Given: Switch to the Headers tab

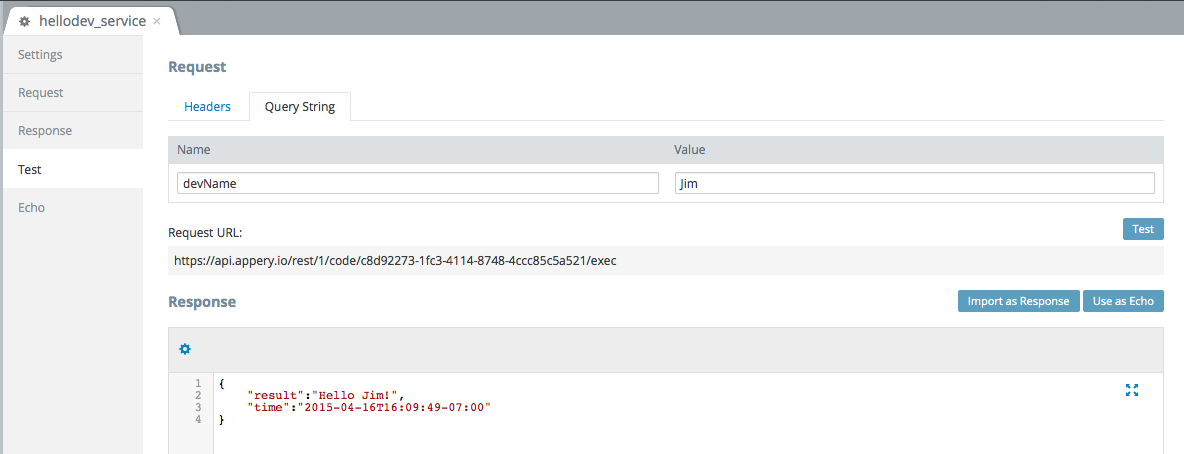Looking at the screenshot, I should click(207, 106).
